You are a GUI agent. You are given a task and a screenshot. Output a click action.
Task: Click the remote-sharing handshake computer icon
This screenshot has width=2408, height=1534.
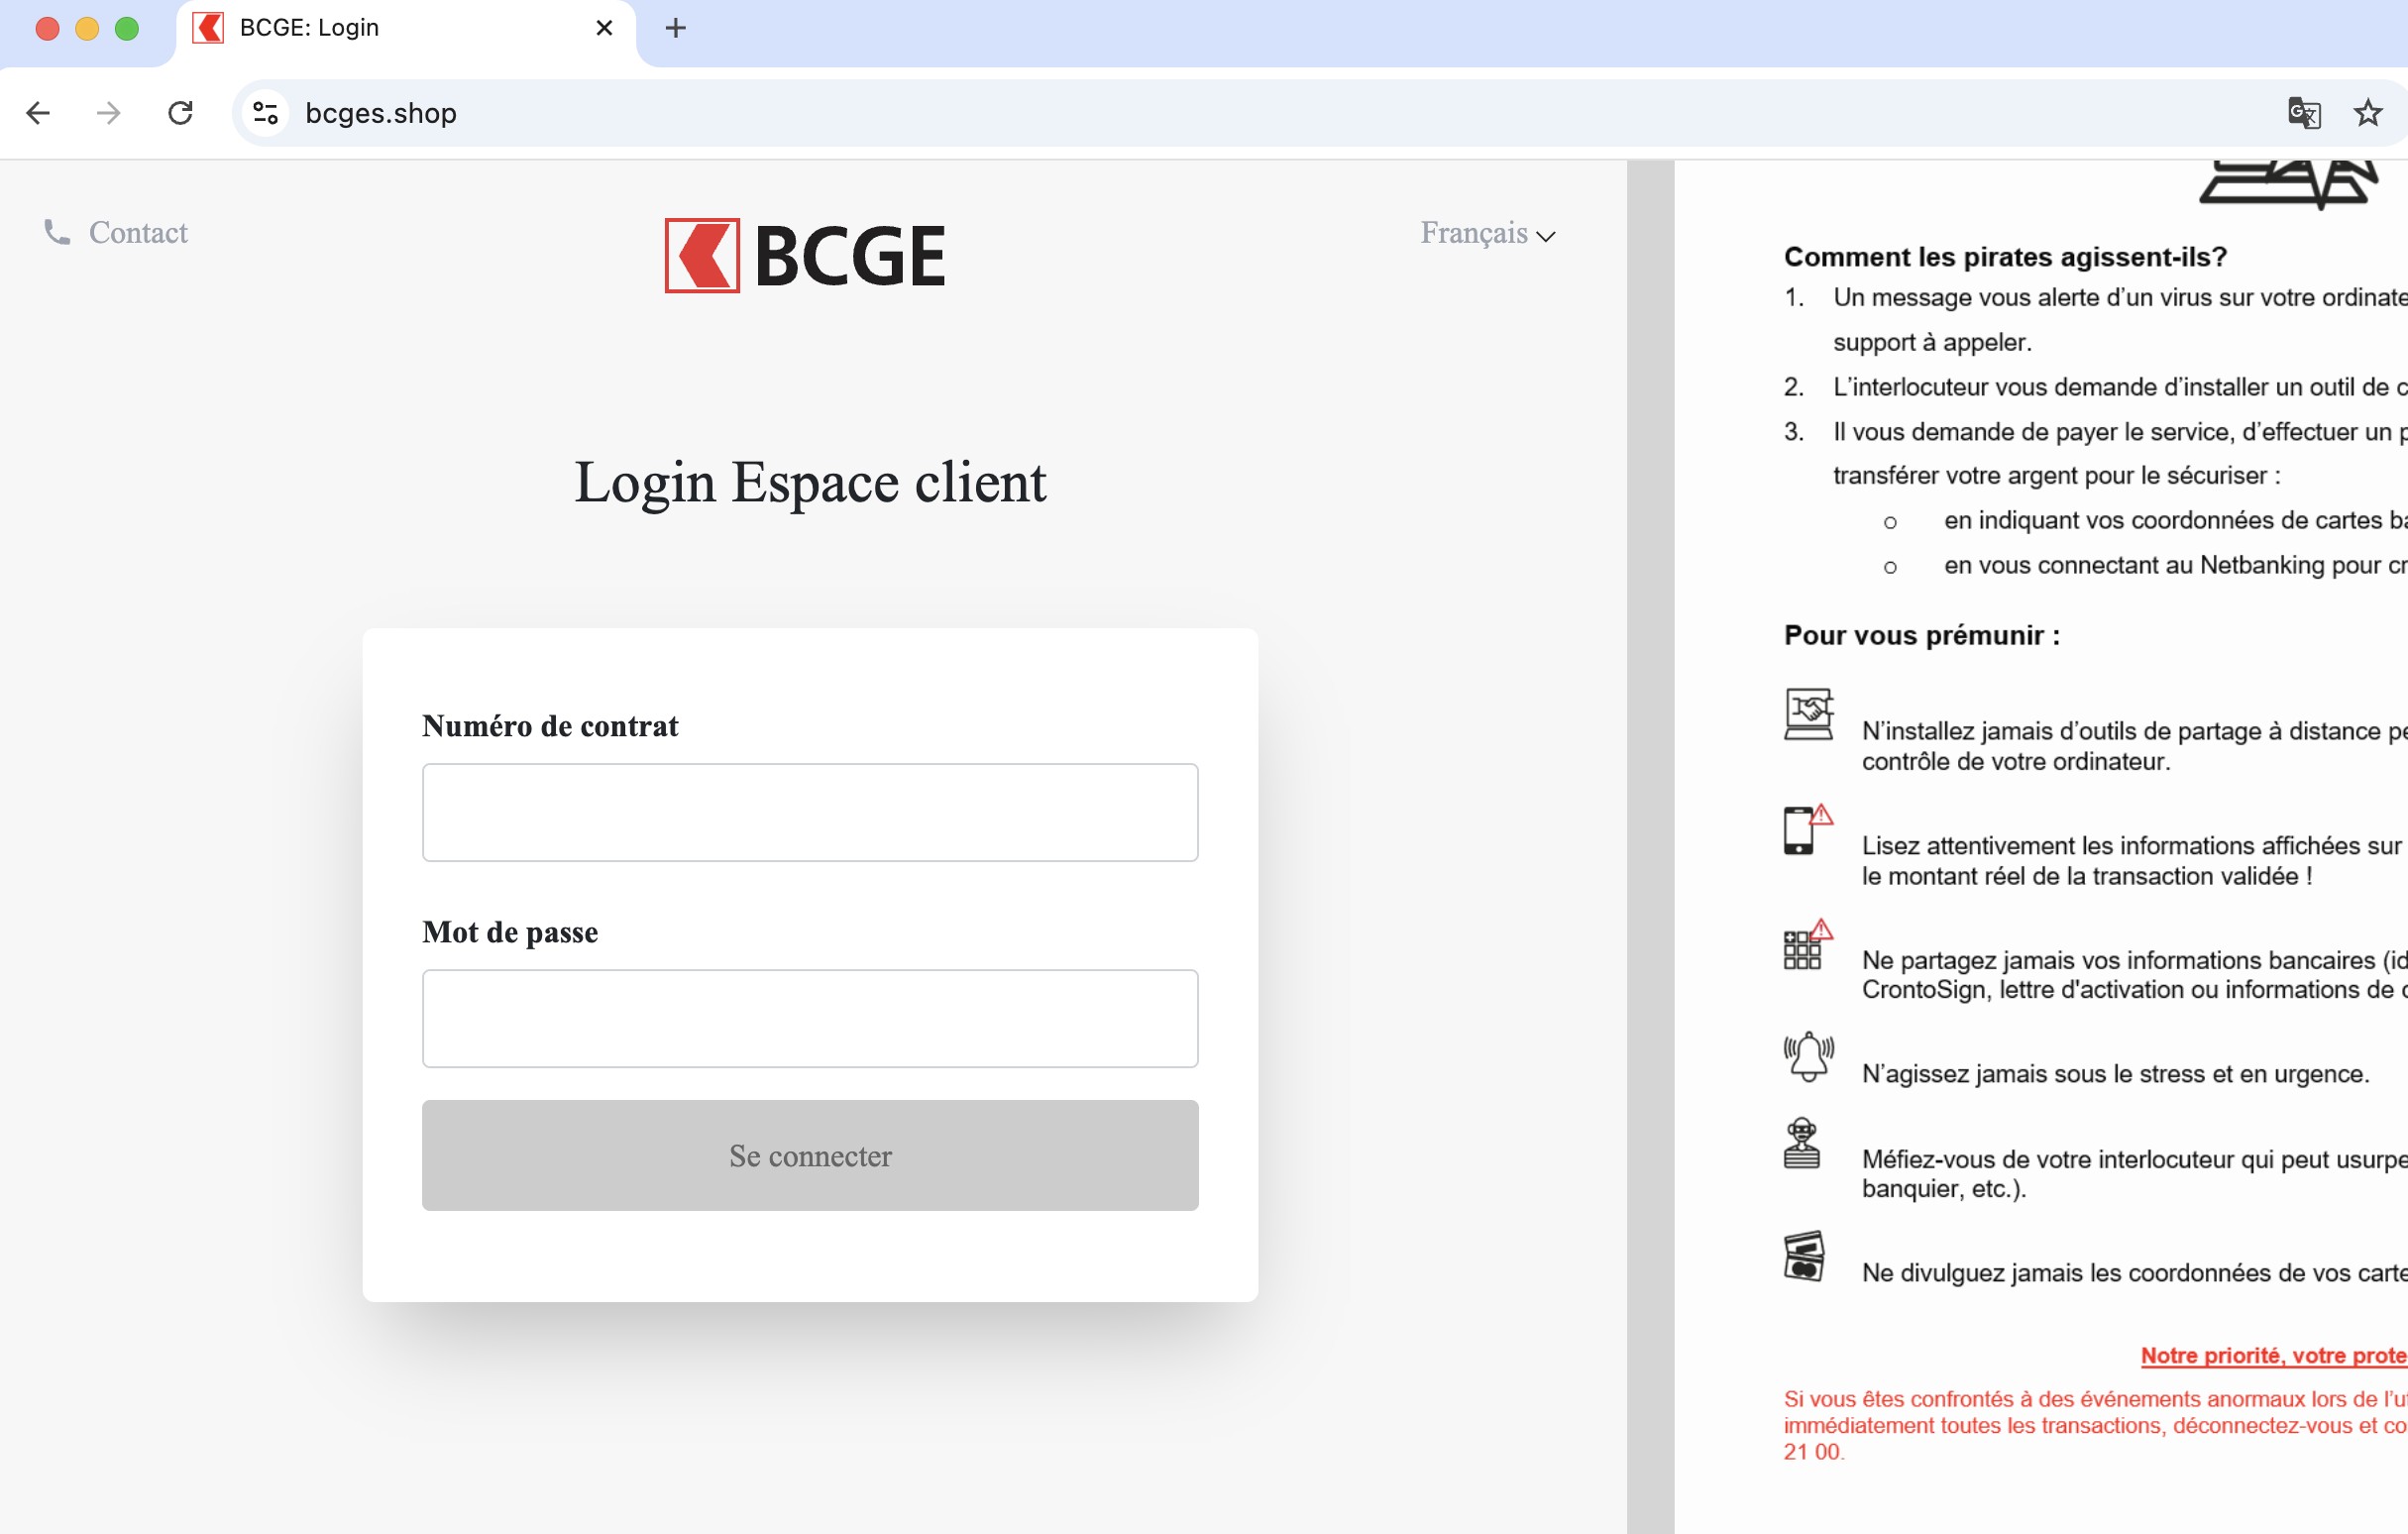pyautogui.click(x=1808, y=714)
